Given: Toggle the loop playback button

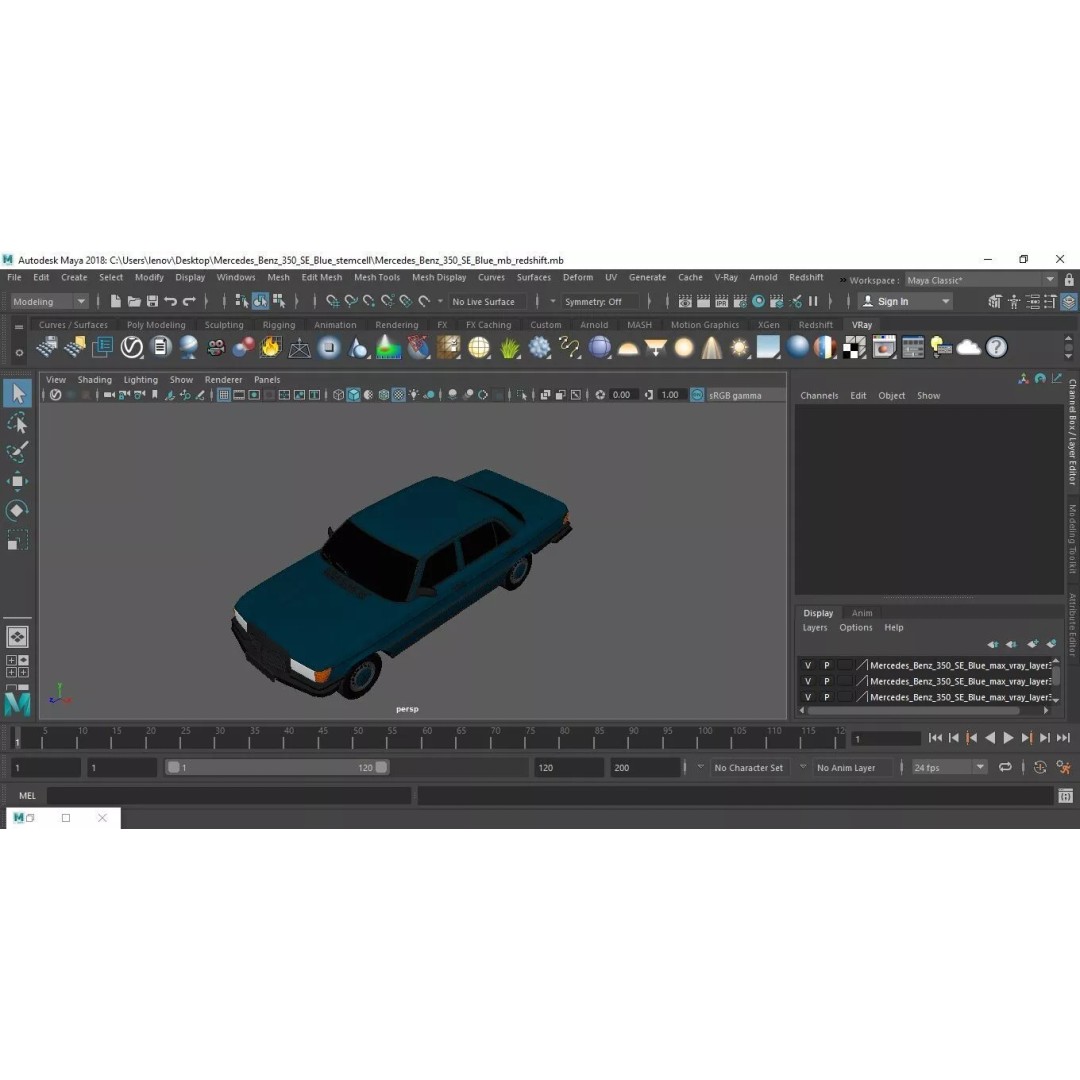Looking at the screenshot, I should click(x=1005, y=767).
